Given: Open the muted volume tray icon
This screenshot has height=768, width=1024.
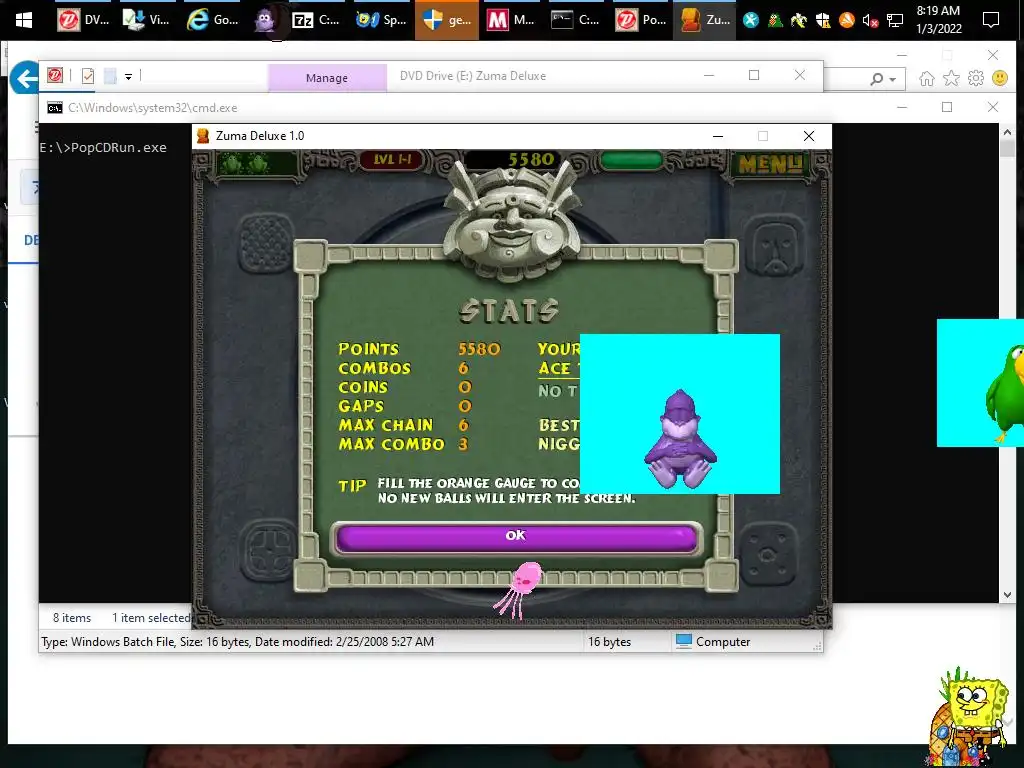Looking at the screenshot, I should click(870, 21).
